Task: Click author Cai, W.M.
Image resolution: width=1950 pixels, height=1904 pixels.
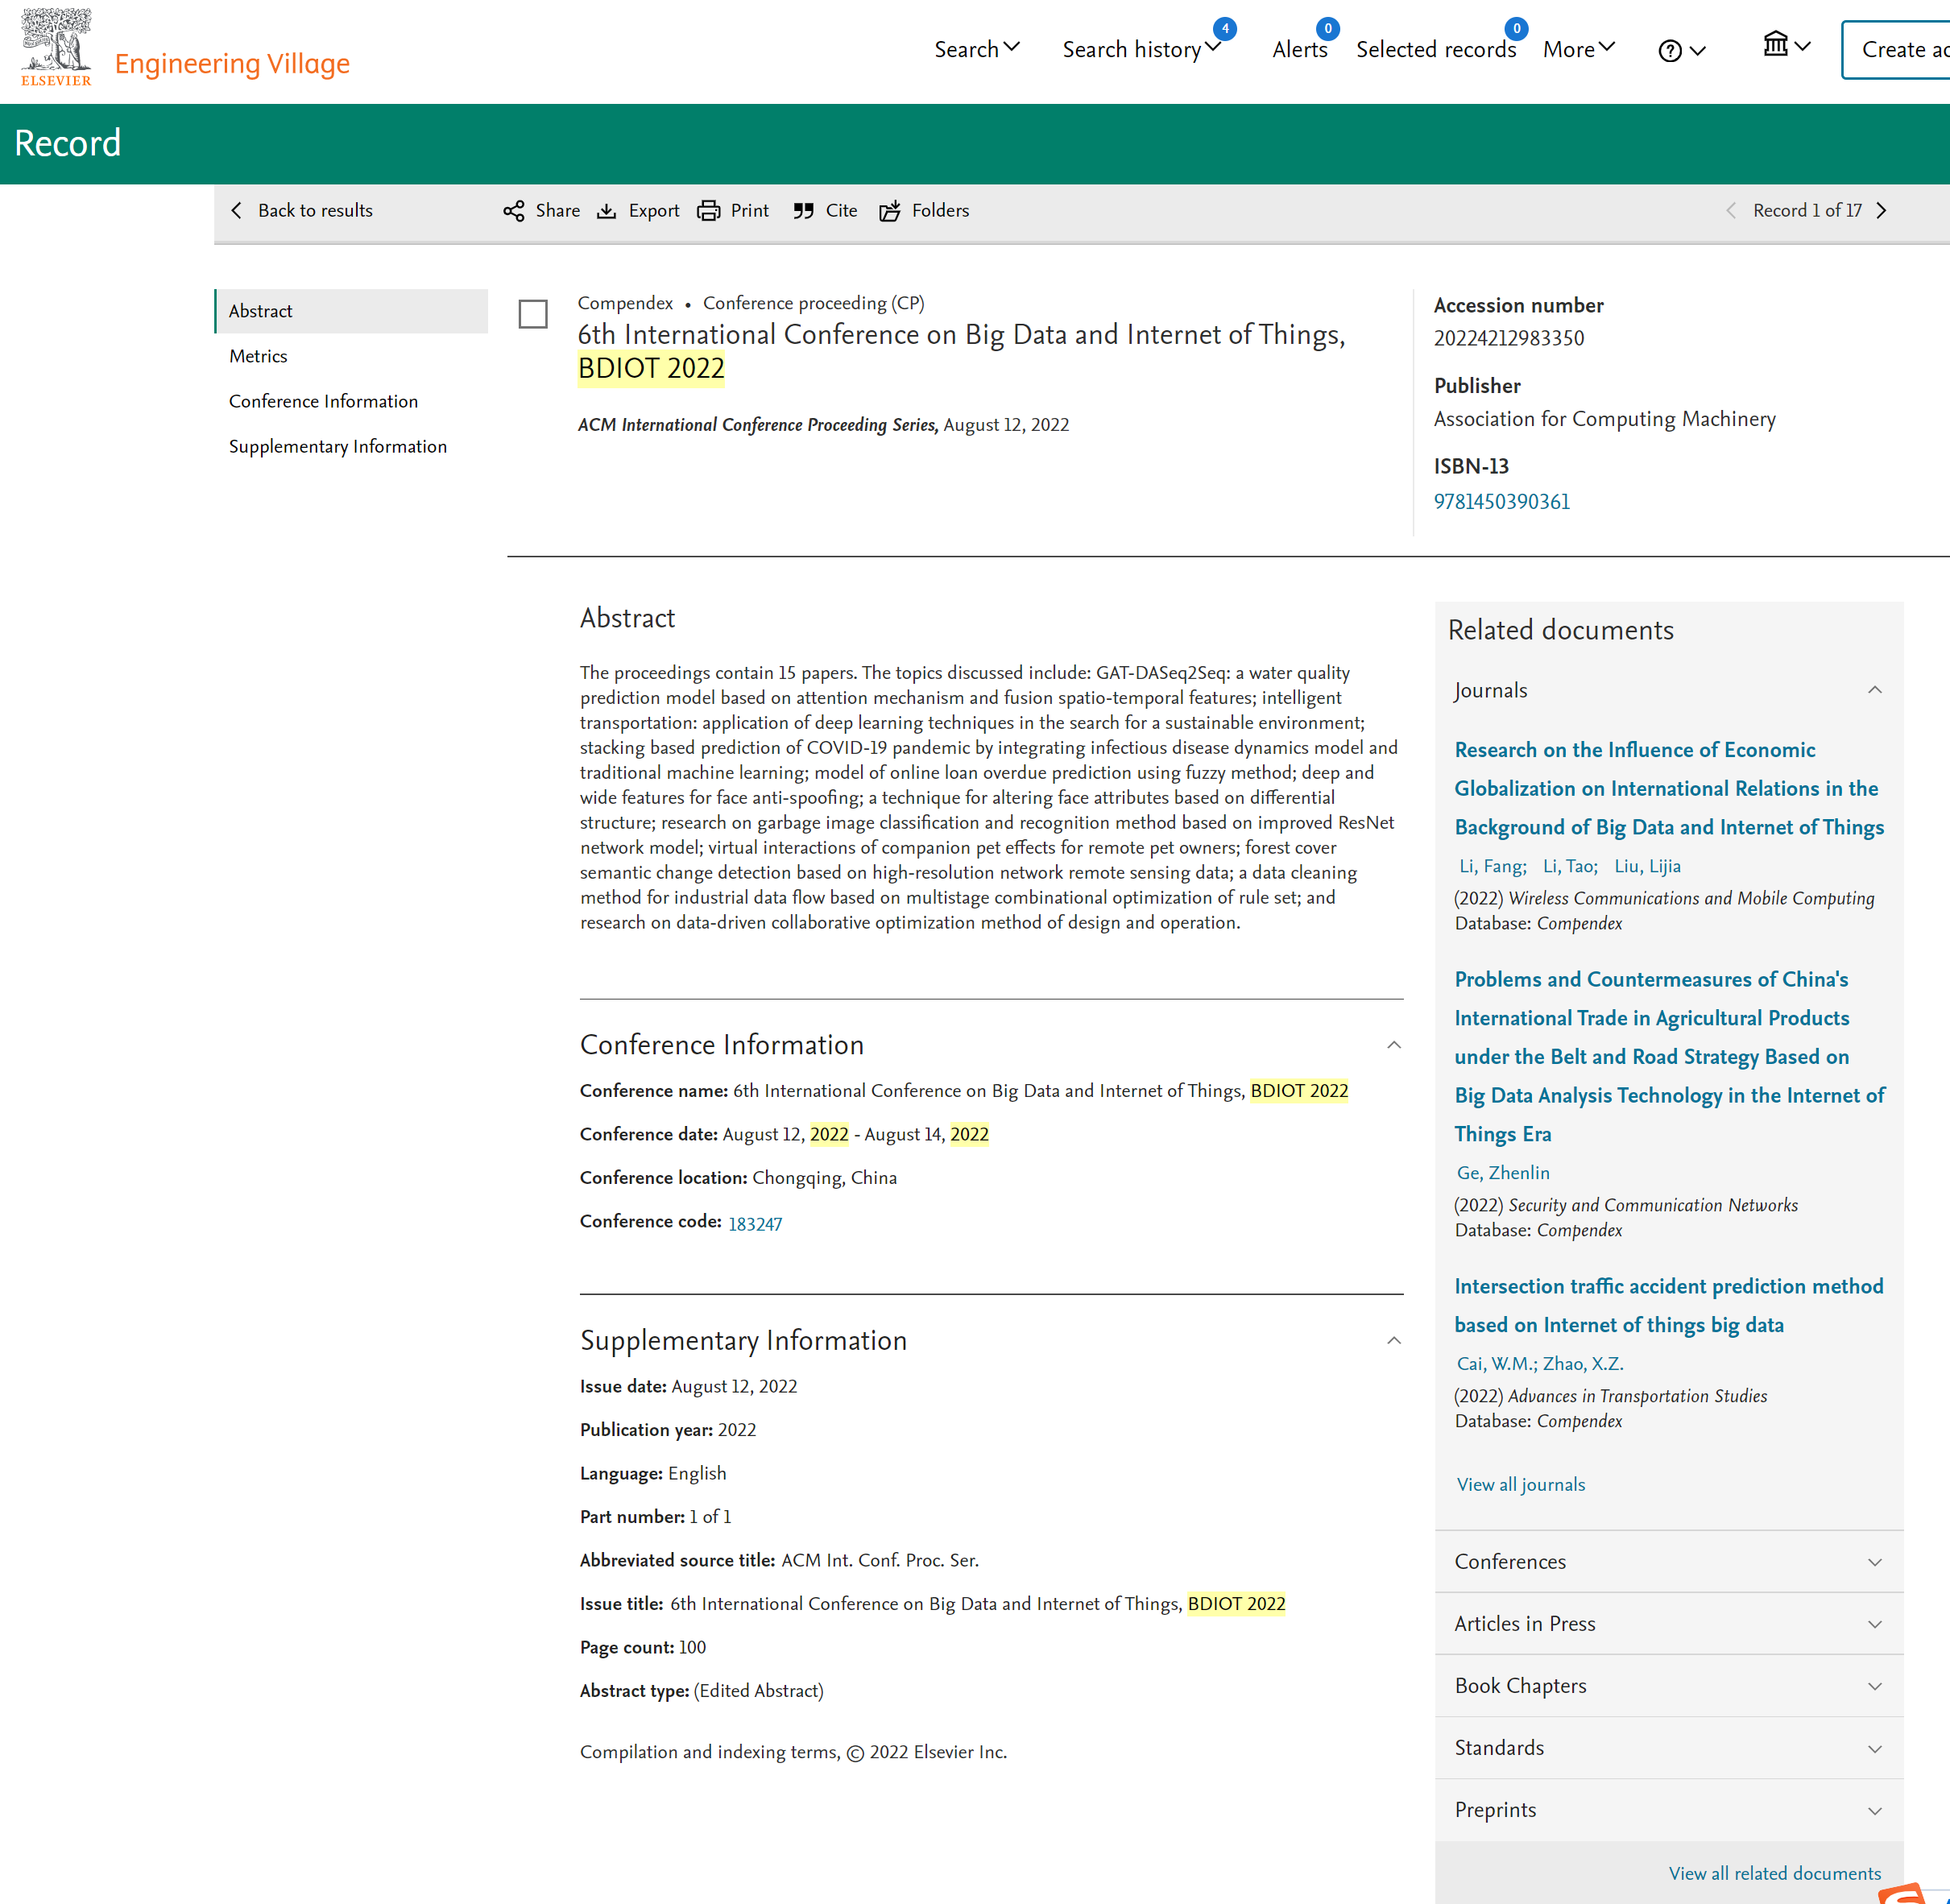Action: (x=1496, y=1364)
